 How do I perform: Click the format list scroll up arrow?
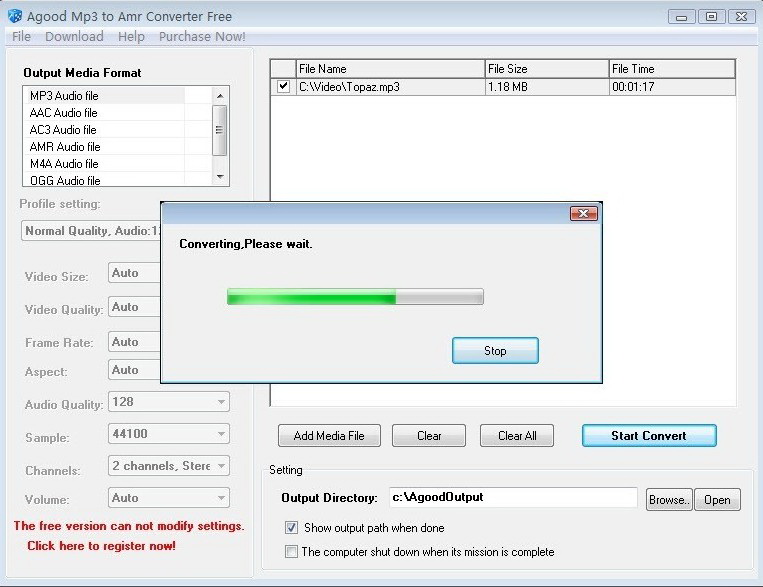click(220, 96)
